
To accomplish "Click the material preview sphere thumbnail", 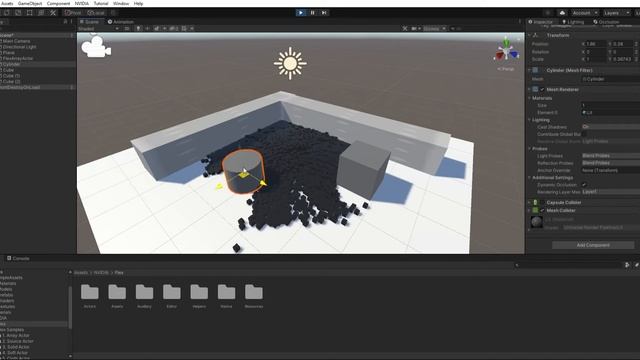I will 536,222.
